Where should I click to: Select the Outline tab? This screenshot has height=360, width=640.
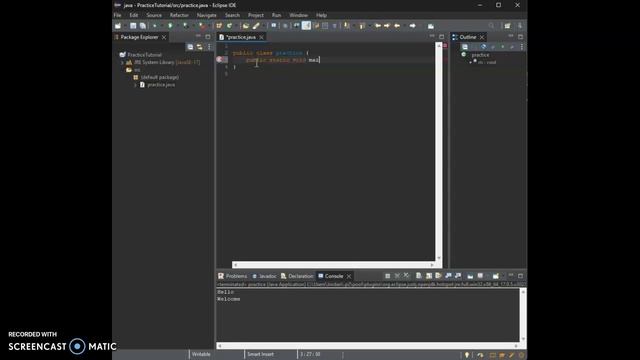pos(468,37)
